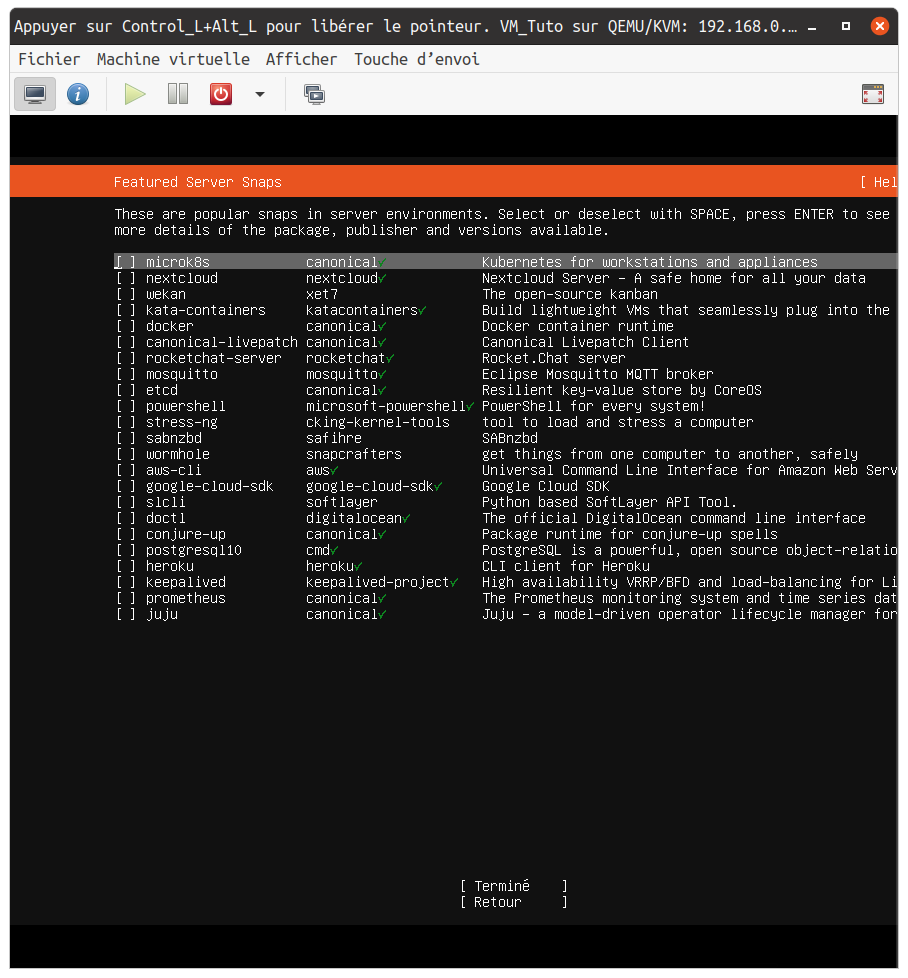Open the Touche d'envoi menu
Screen dimensions: 908x978
click(x=416, y=59)
